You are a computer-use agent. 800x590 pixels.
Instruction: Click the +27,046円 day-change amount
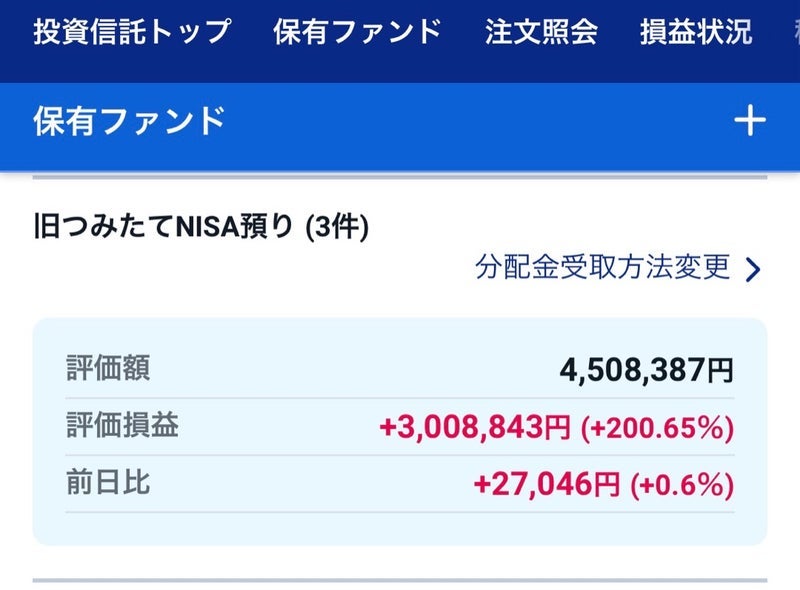point(546,484)
